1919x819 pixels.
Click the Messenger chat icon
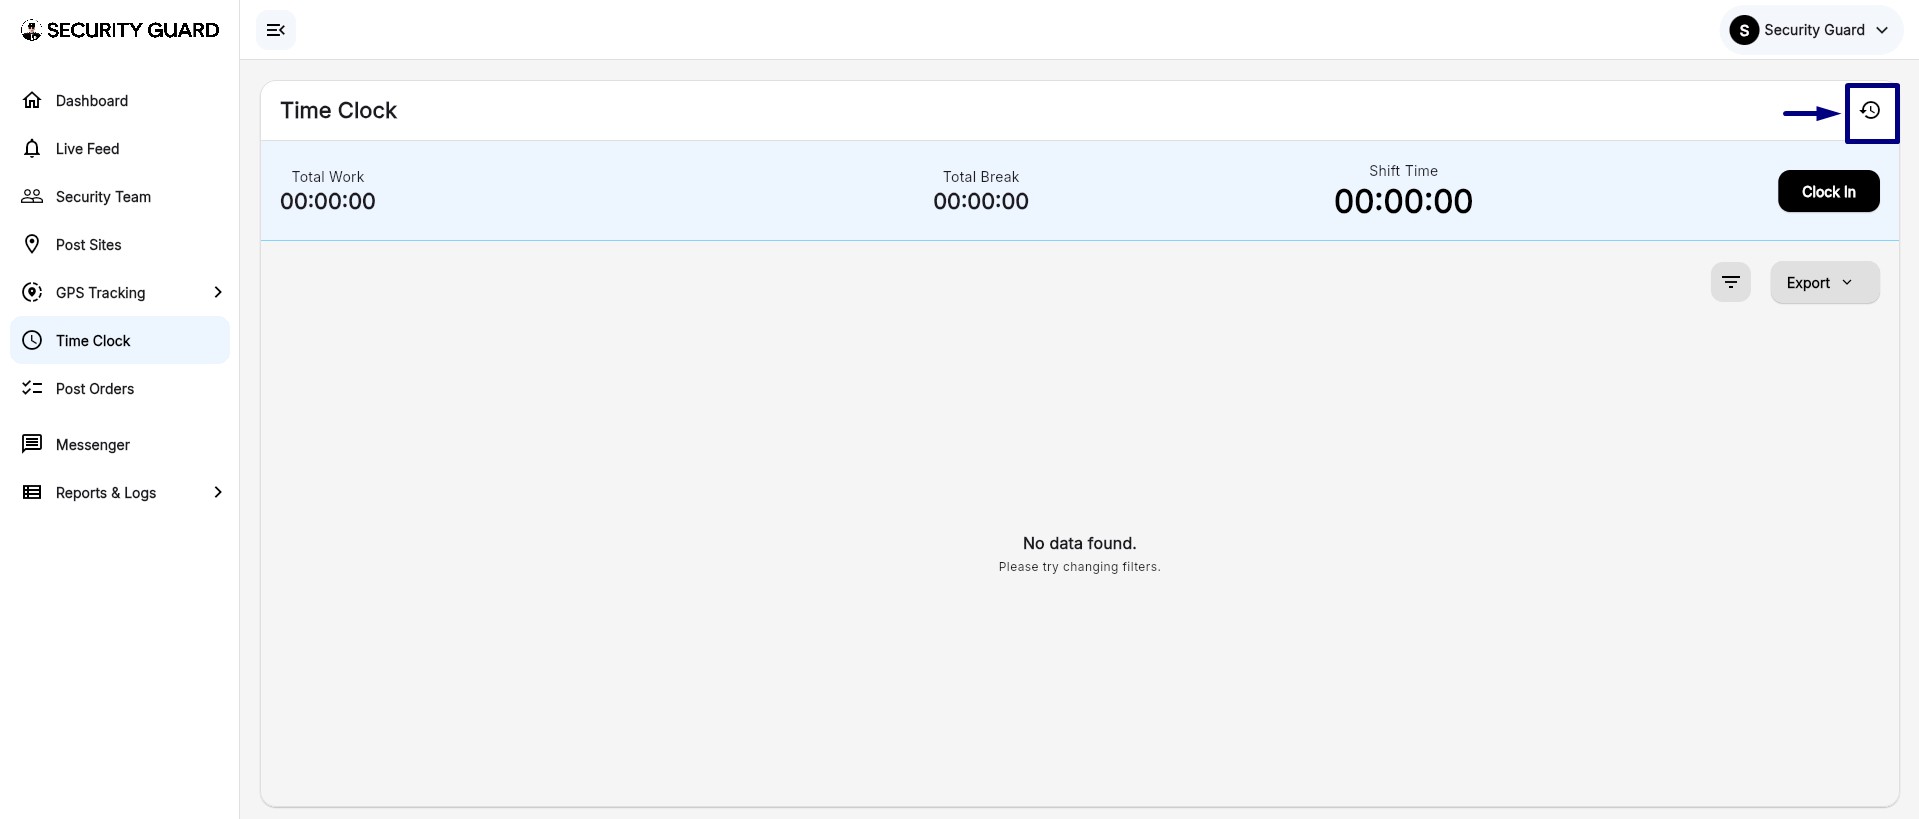32,444
